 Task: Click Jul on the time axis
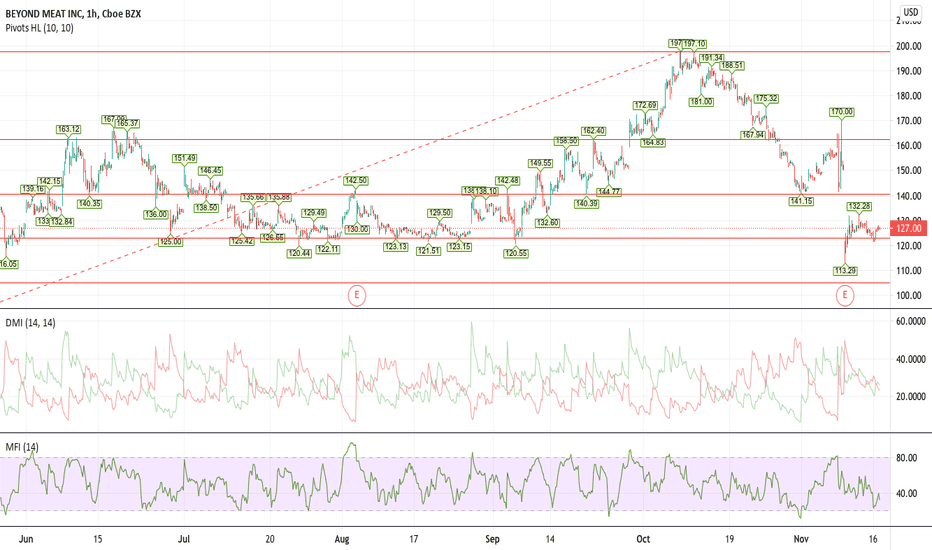click(x=184, y=539)
